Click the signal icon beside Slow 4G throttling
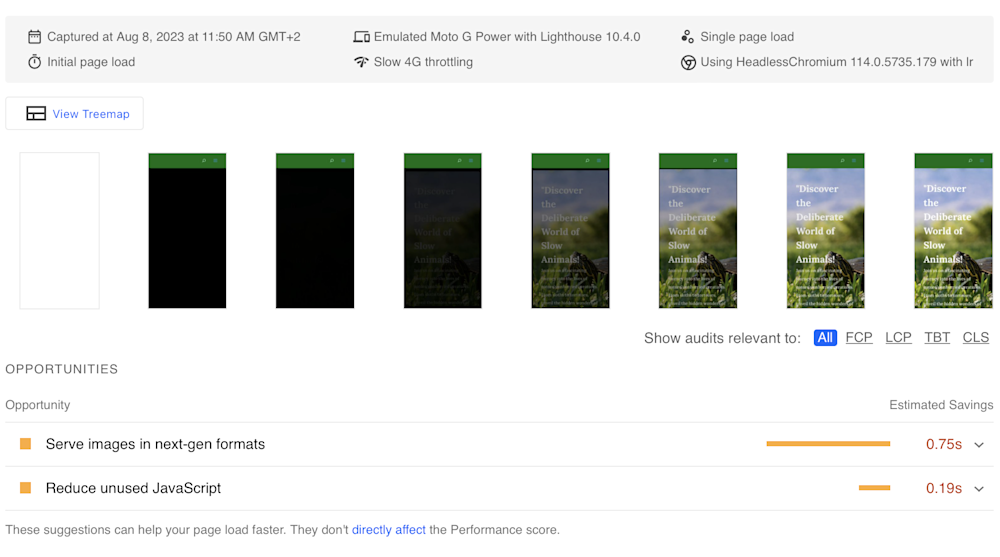The image size is (1000, 557). [362, 62]
